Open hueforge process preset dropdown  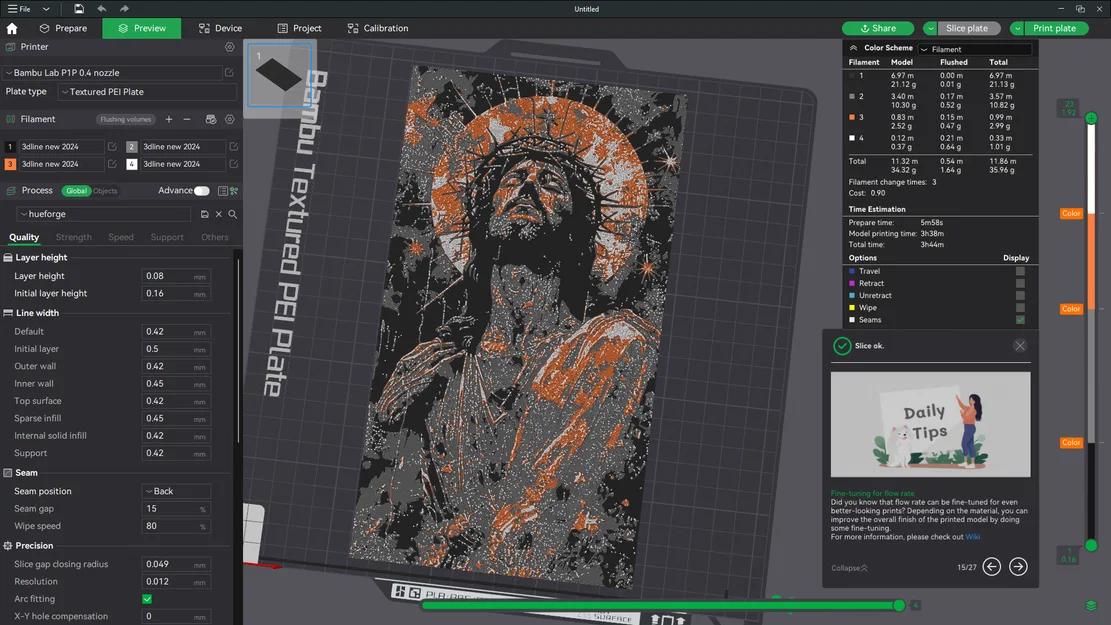pyautogui.click(x=103, y=214)
